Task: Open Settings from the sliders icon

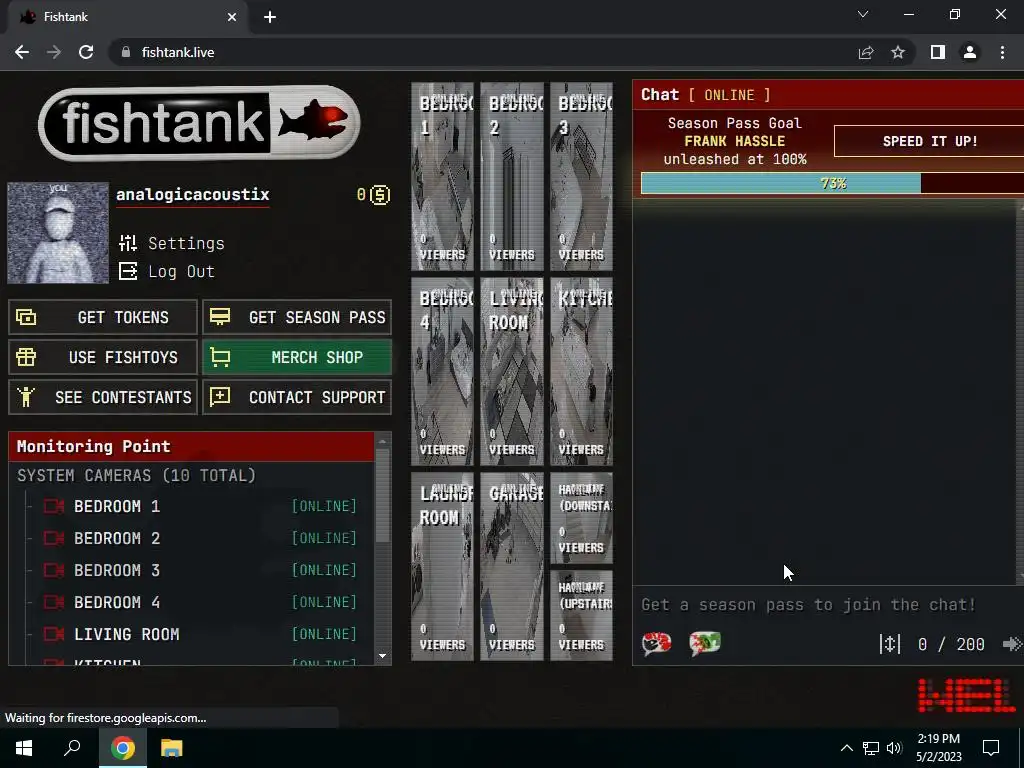Action: tap(128, 243)
